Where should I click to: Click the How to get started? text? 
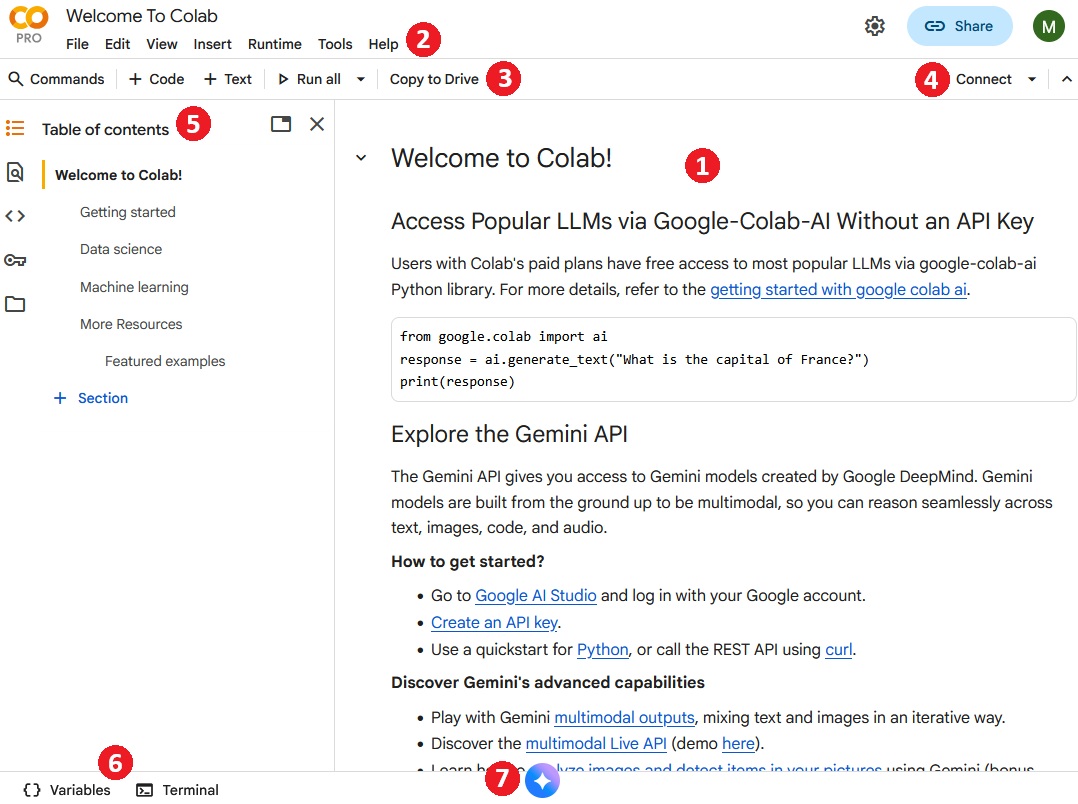point(468,561)
